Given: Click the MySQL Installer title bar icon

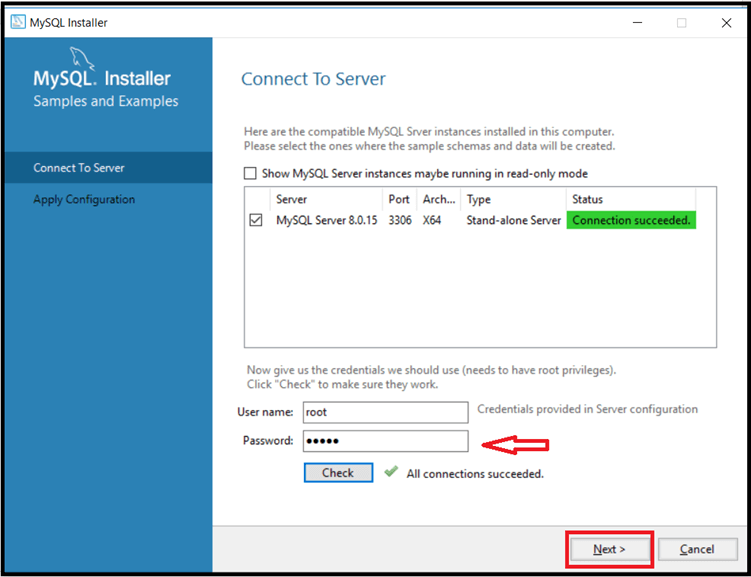Looking at the screenshot, I should pos(18,22).
